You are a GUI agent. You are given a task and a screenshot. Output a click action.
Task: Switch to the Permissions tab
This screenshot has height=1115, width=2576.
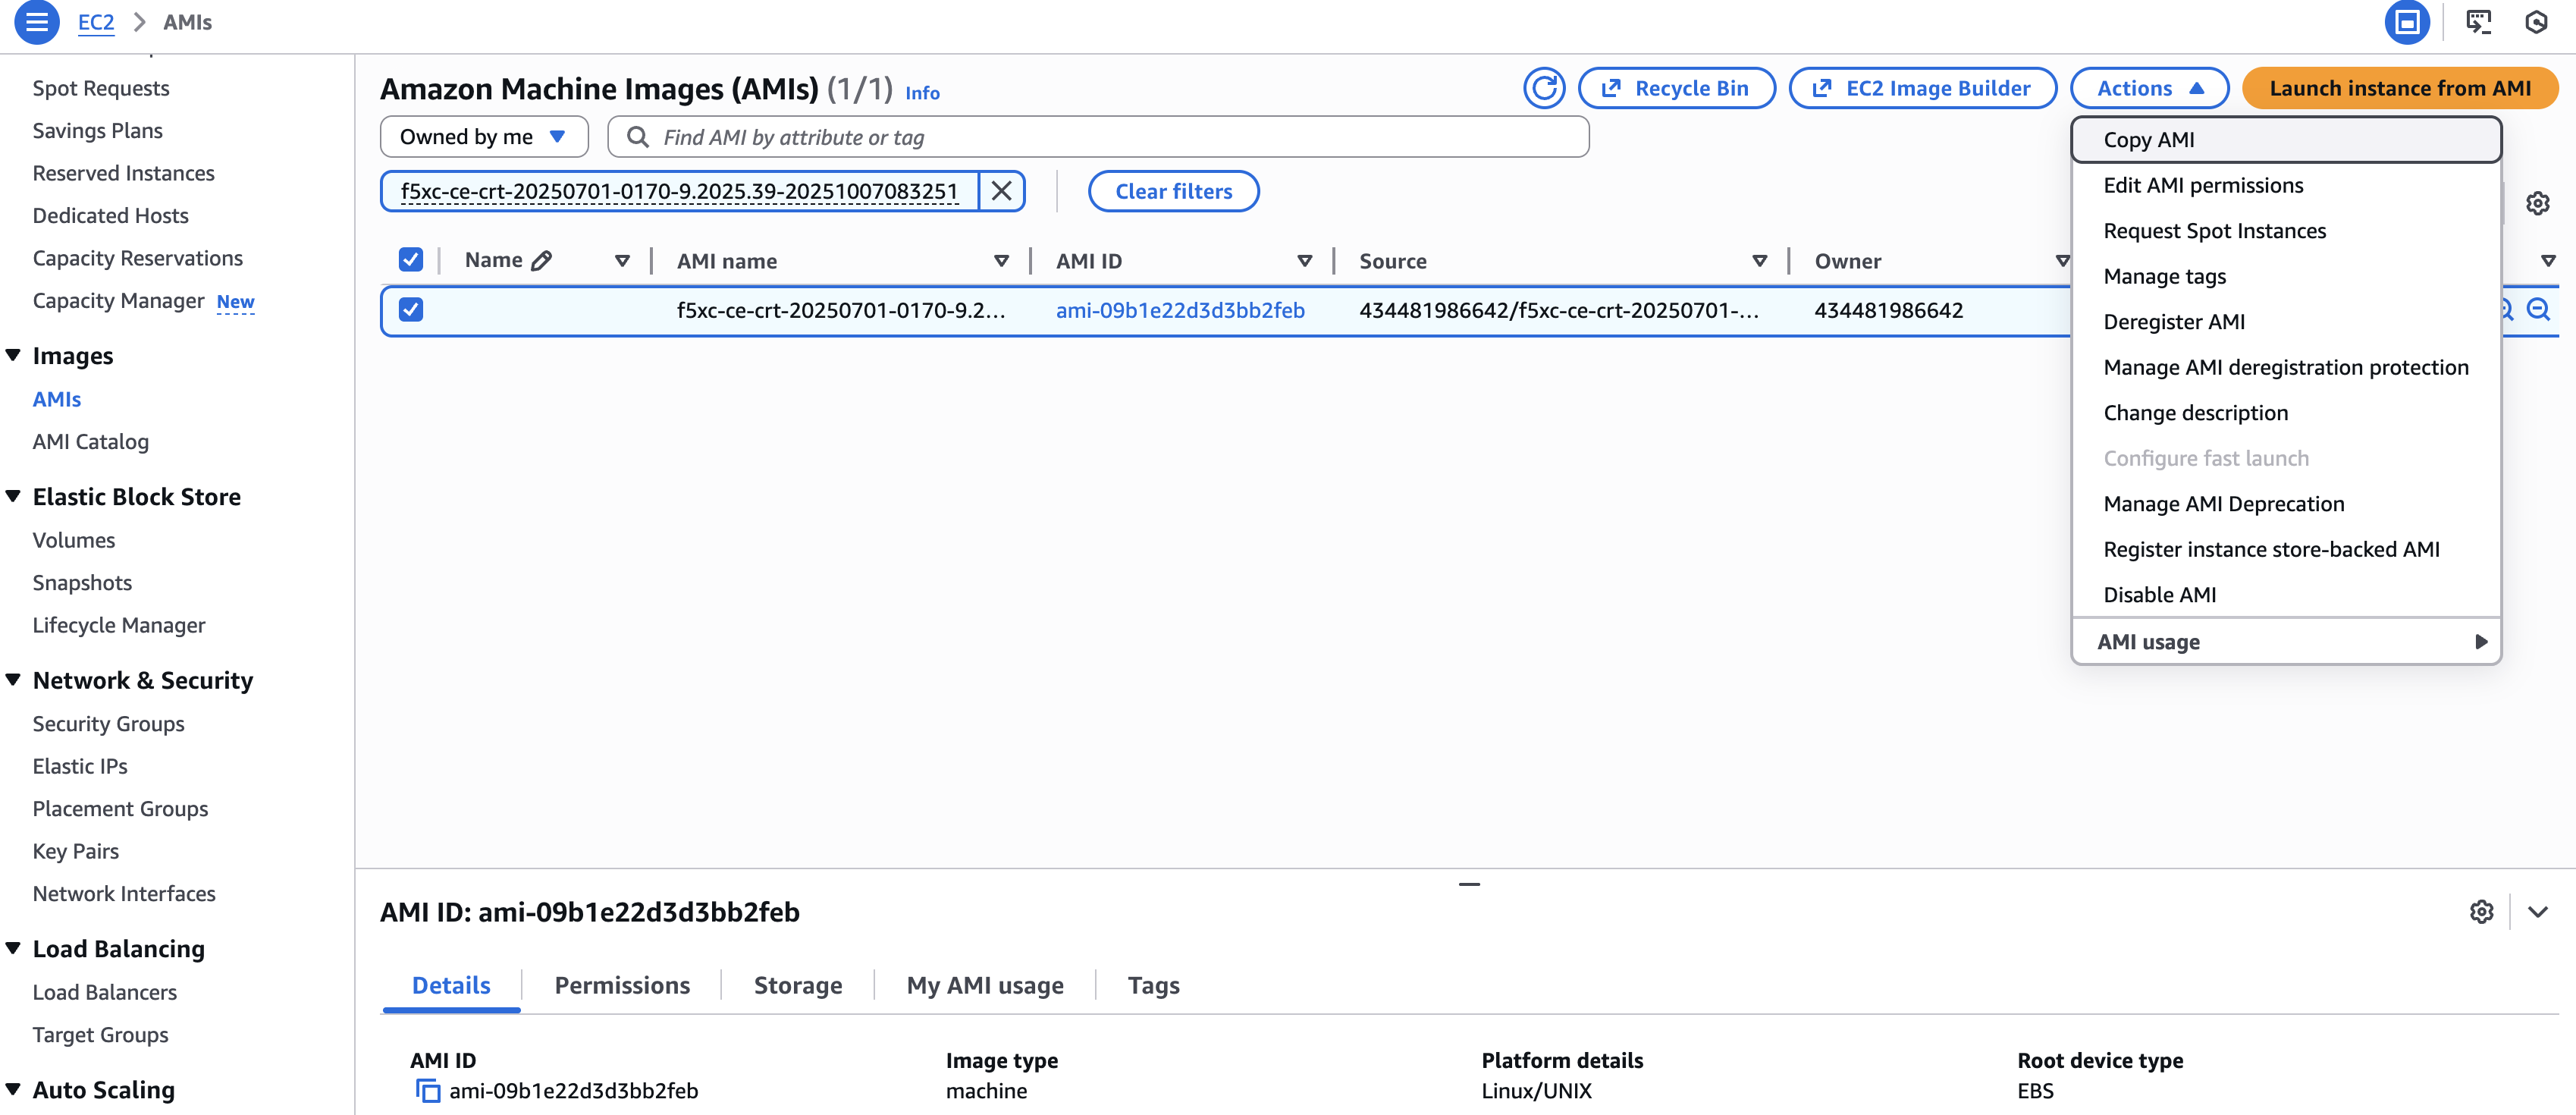point(622,985)
